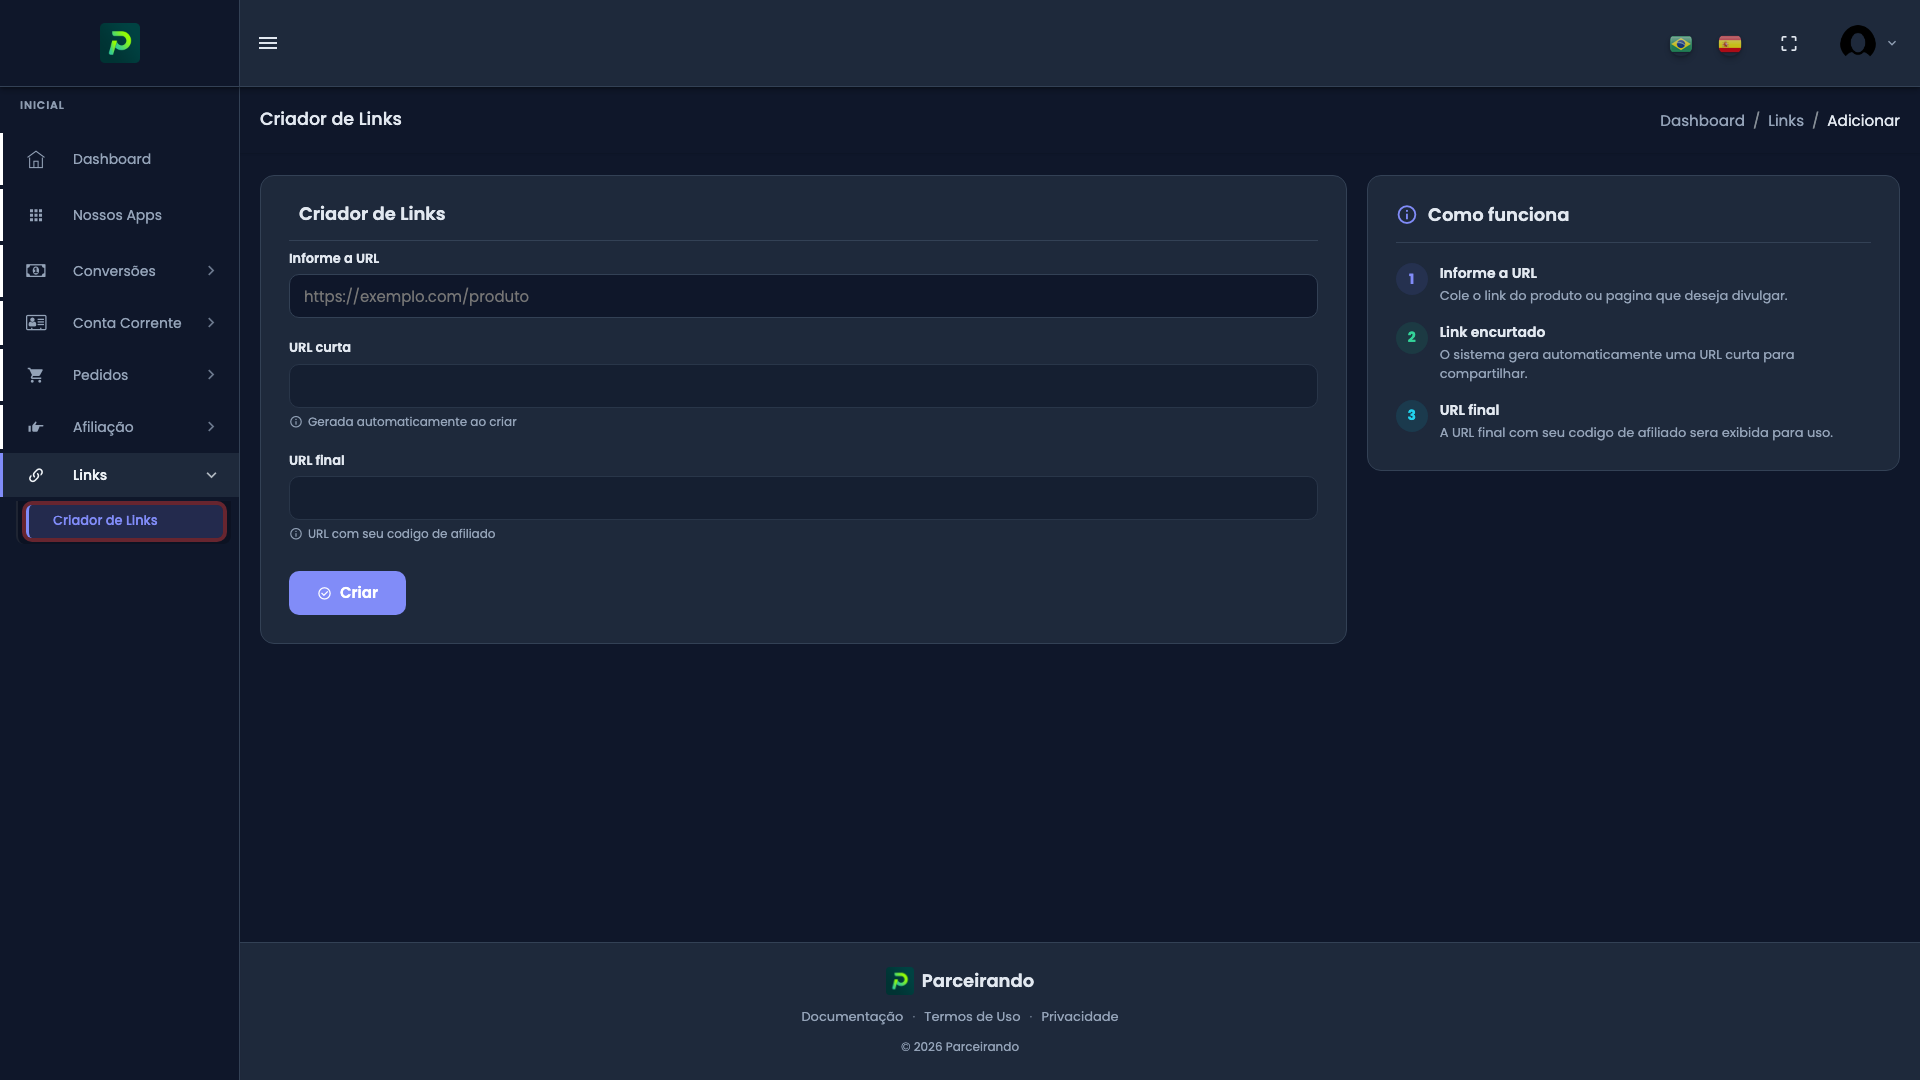
Task: Click the Dashboard home icon
Action: [36, 160]
